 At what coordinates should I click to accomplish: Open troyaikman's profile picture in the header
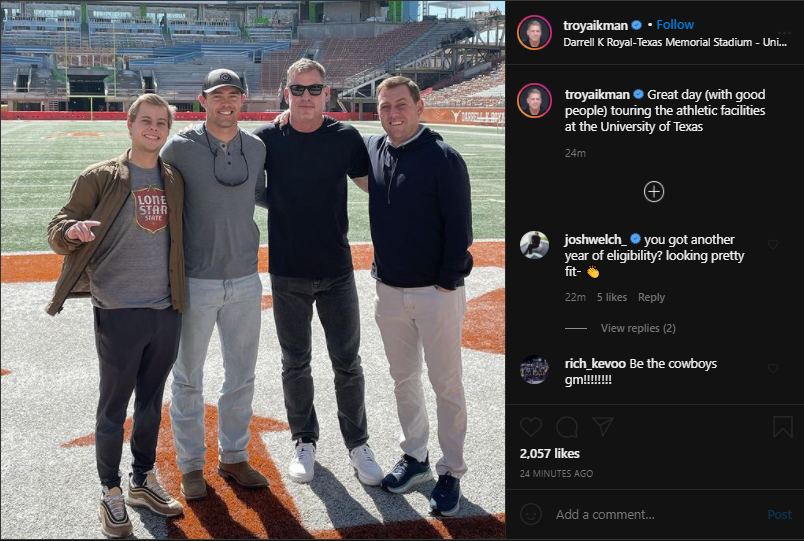pos(534,32)
